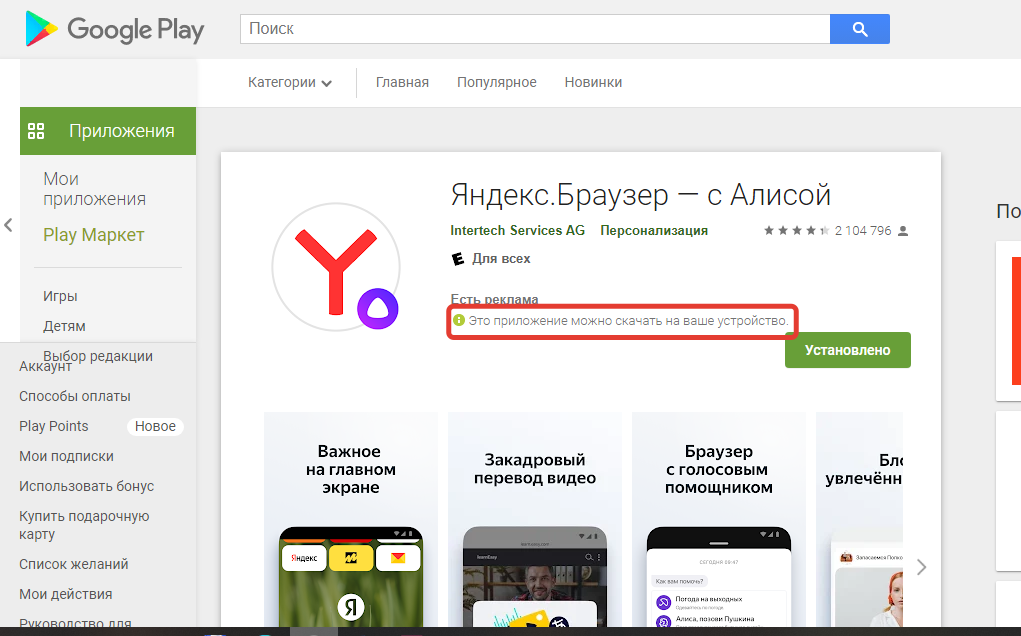The height and width of the screenshot is (636, 1021).
Task: Click right arrow to see more screenshots
Action: pyautogui.click(x=921, y=567)
